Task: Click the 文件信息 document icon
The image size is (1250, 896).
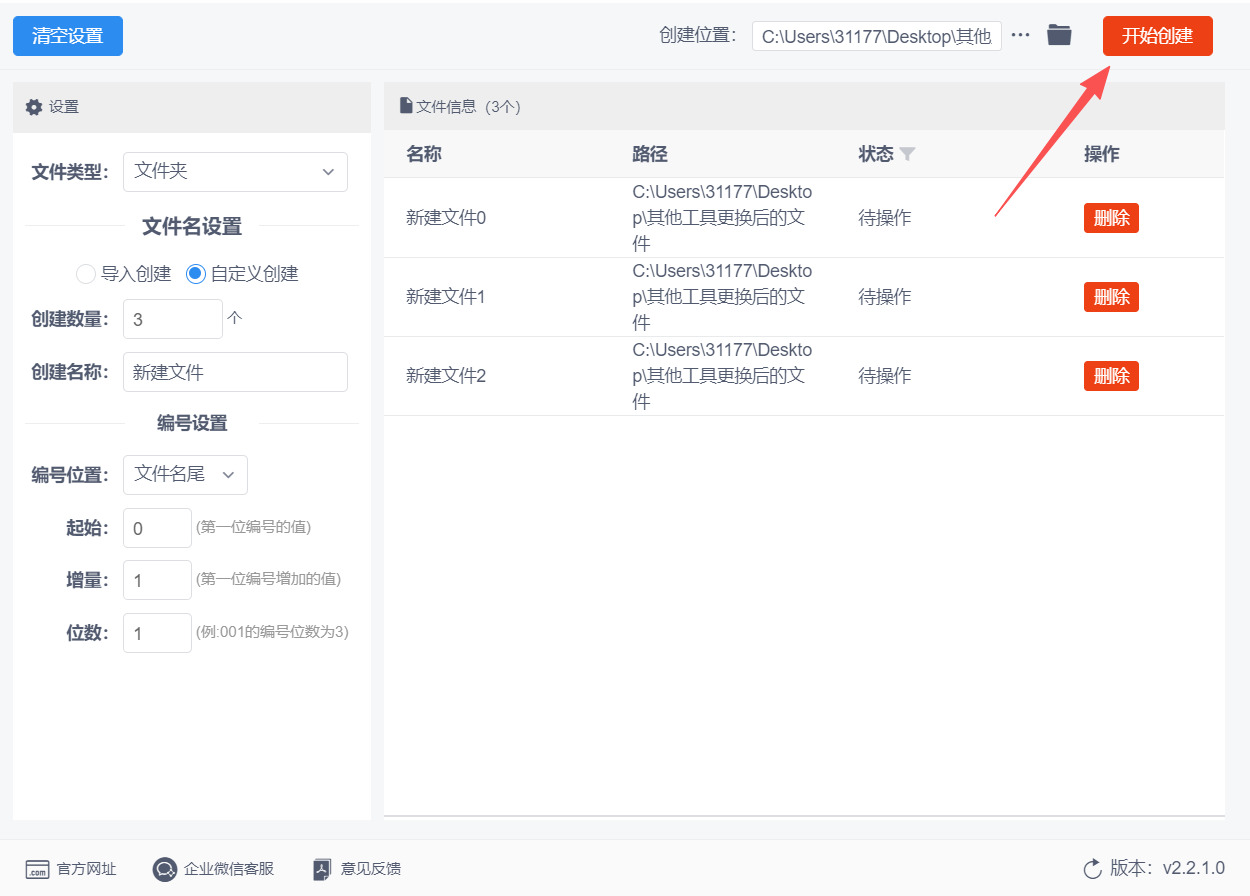Action: coord(406,105)
